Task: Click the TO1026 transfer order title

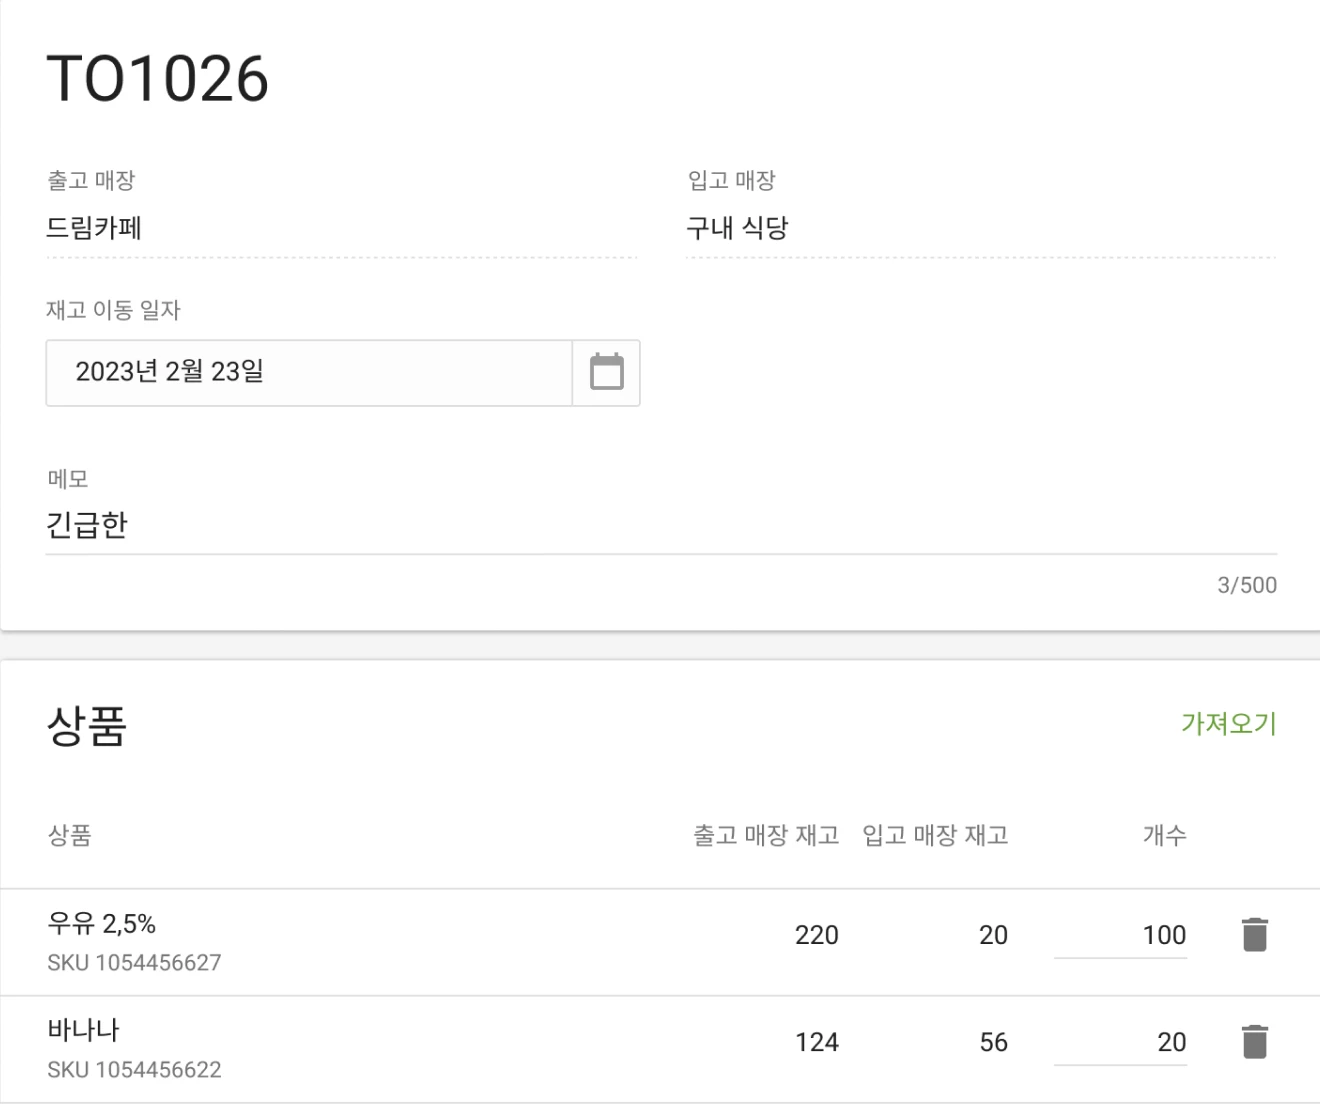Action: [x=158, y=79]
